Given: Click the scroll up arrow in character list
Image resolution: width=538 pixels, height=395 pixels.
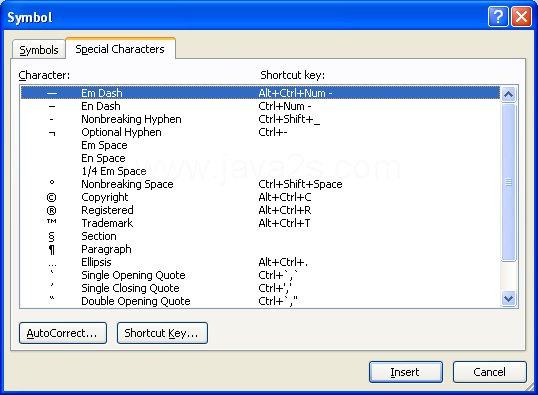Looking at the screenshot, I should click(508, 94).
